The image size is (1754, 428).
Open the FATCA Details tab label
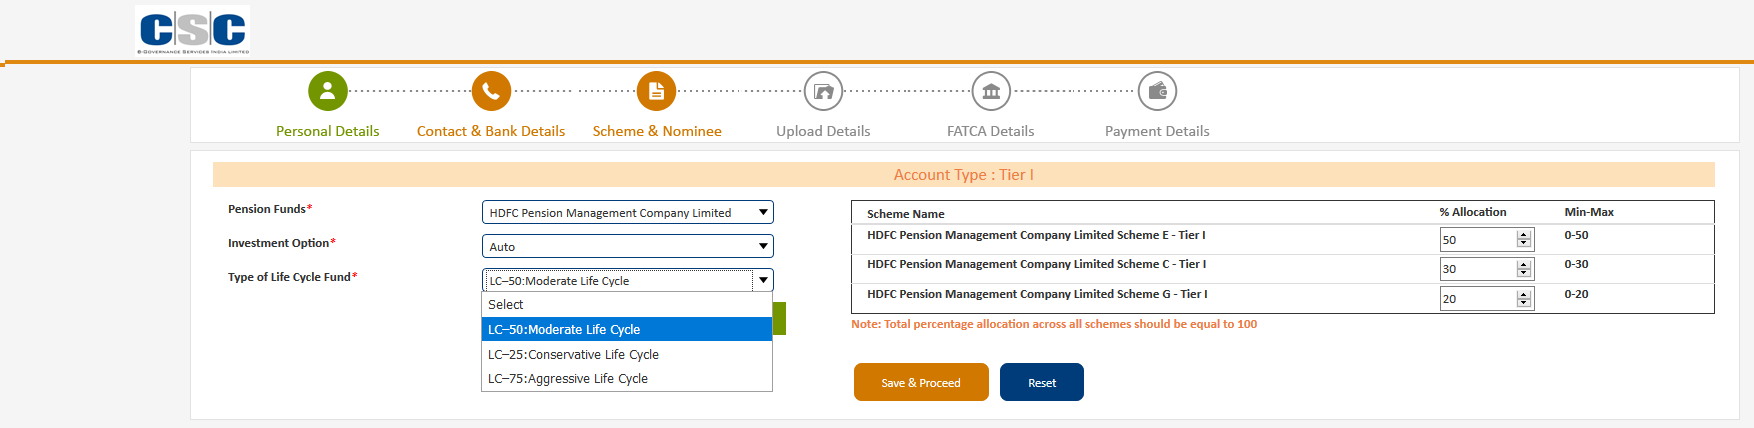tap(991, 131)
